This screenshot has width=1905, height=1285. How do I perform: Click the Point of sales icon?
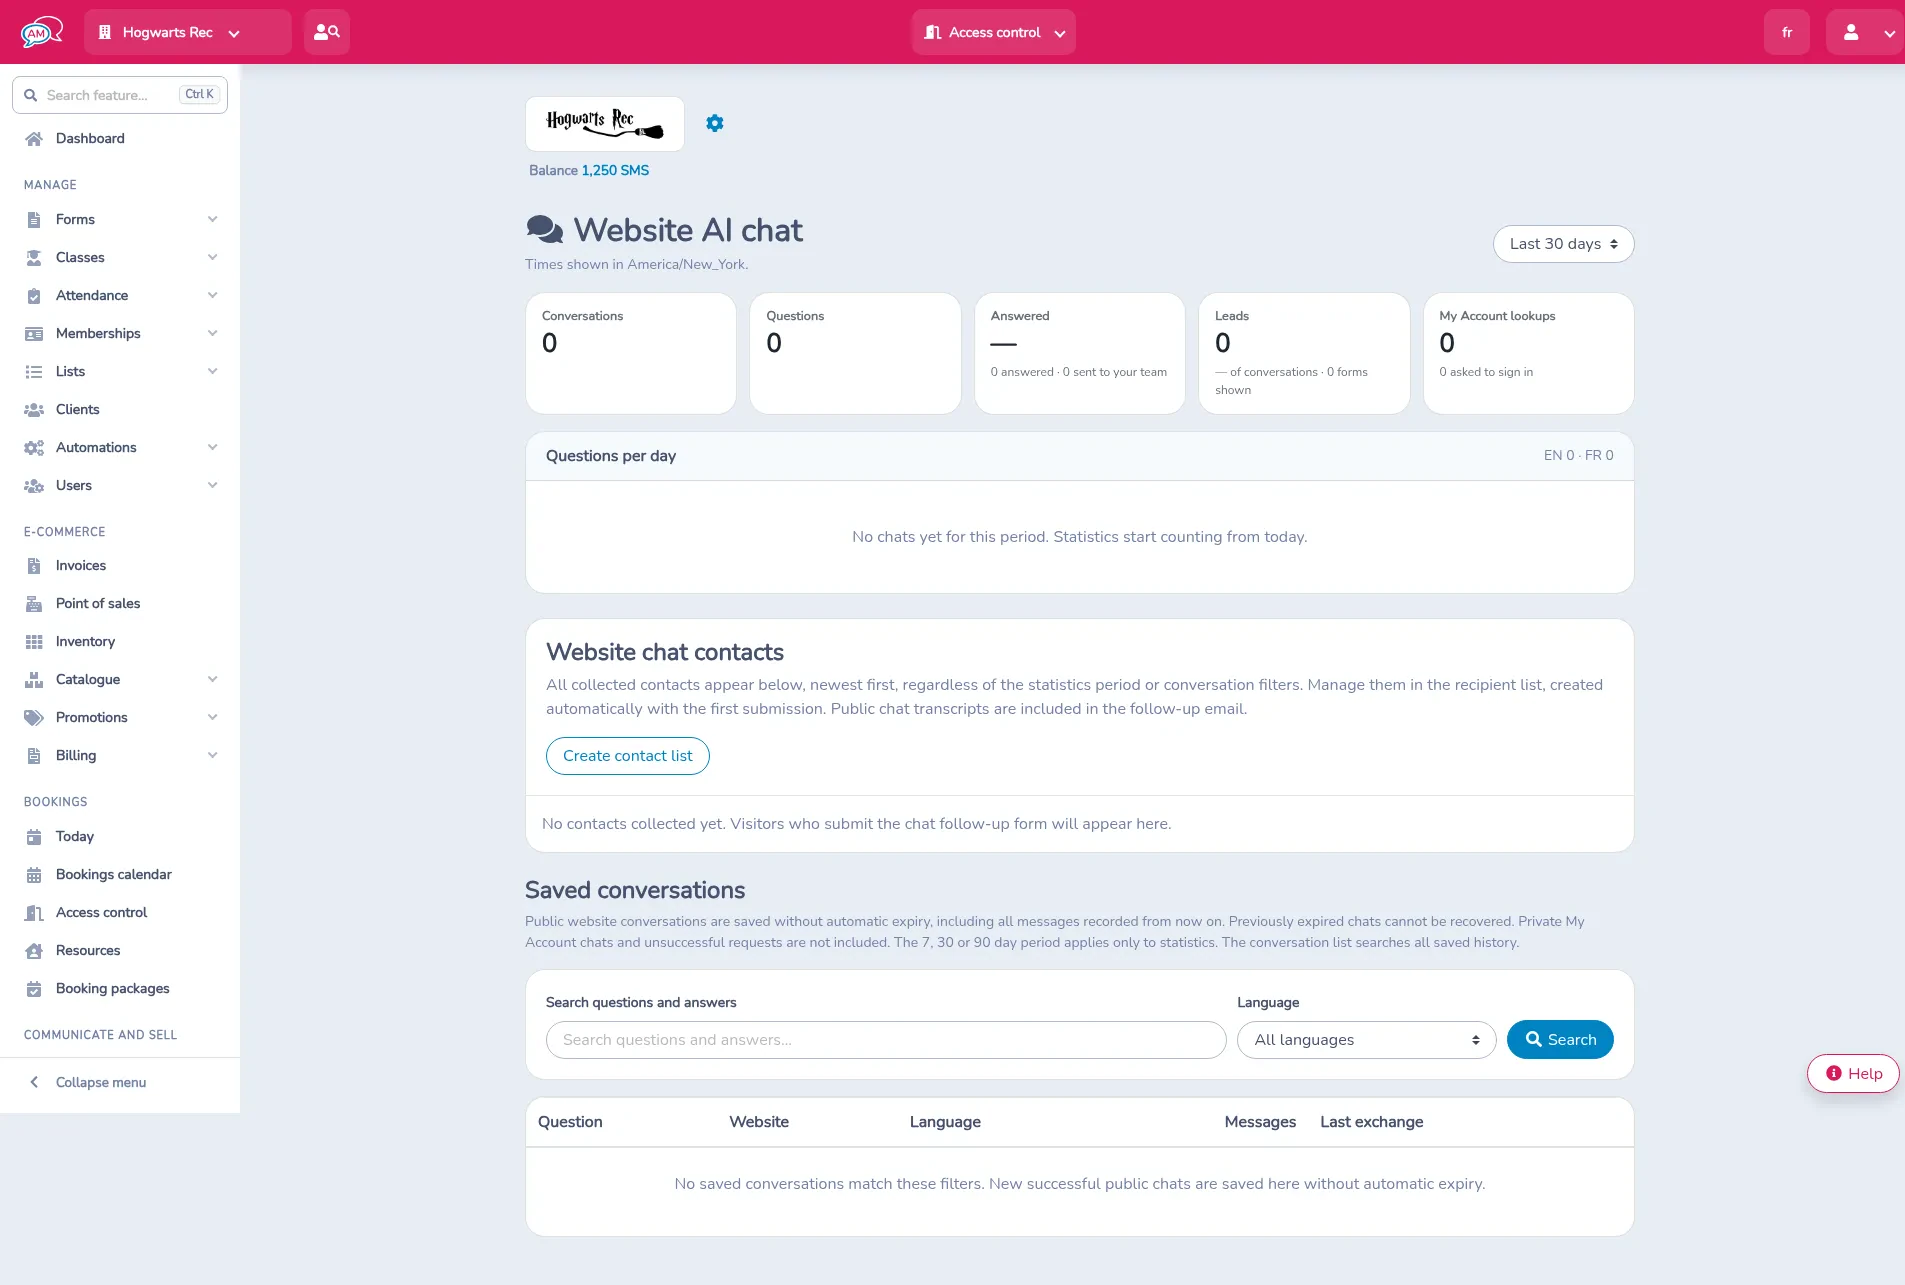pos(34,604)
